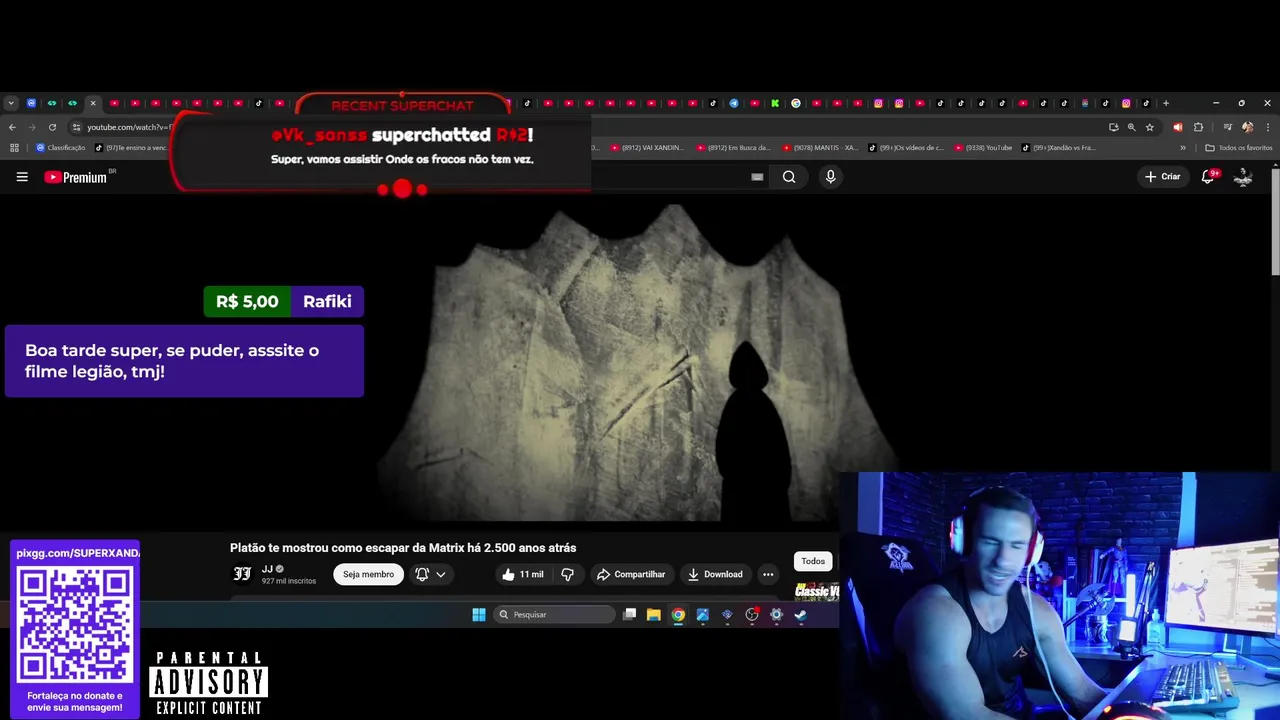Go to YouTube Premium home logo
This screenshot has height=720, width=1280.
pyautogui.click(x=76, y=177)
